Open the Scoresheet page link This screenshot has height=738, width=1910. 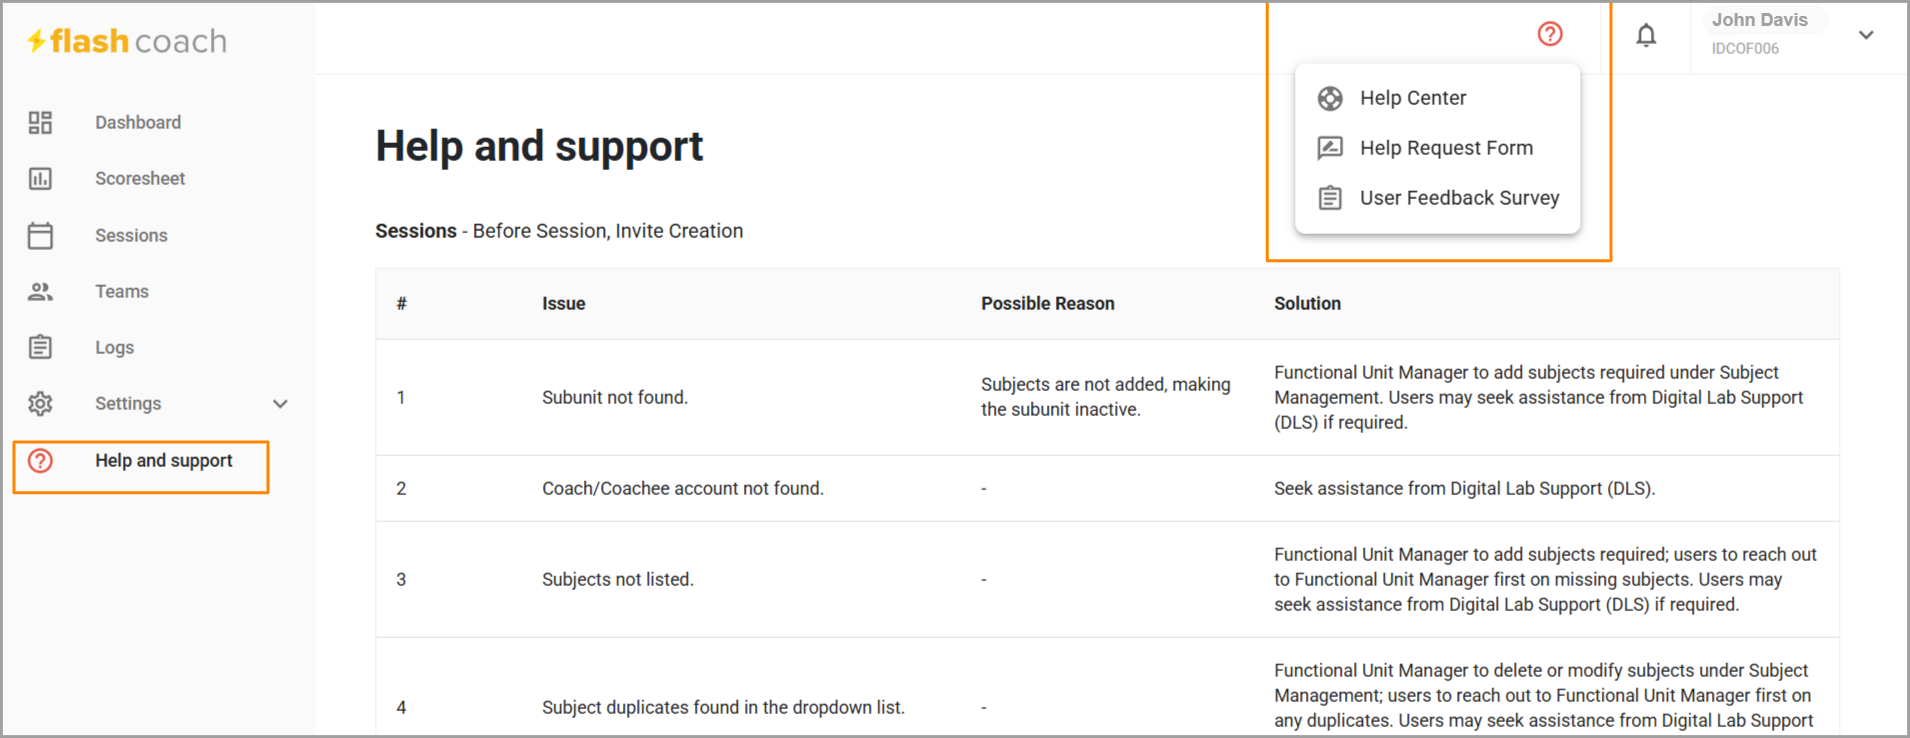click(140, 178)
